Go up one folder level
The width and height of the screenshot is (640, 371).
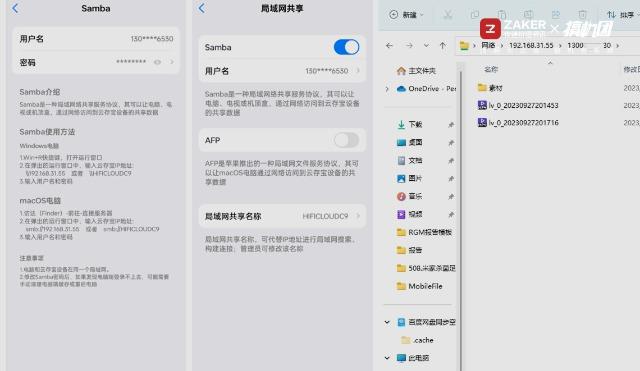(443, 45)
